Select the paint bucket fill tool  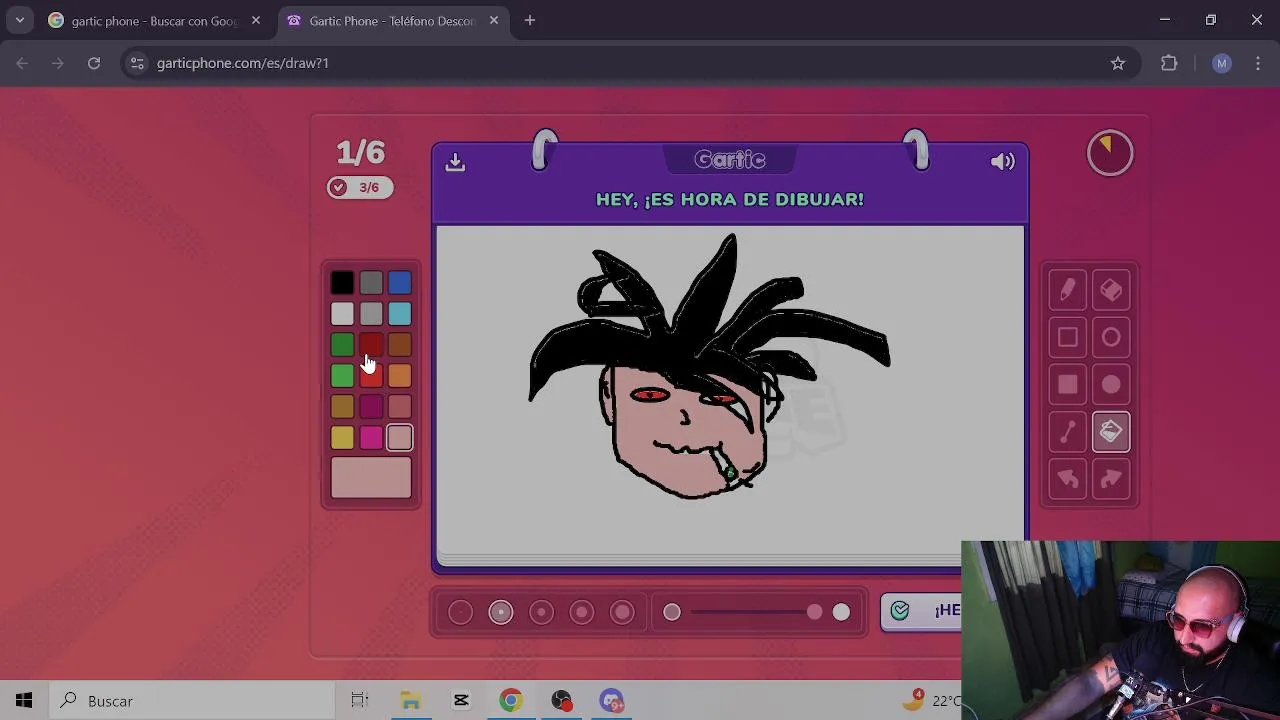click(1111, 432)
